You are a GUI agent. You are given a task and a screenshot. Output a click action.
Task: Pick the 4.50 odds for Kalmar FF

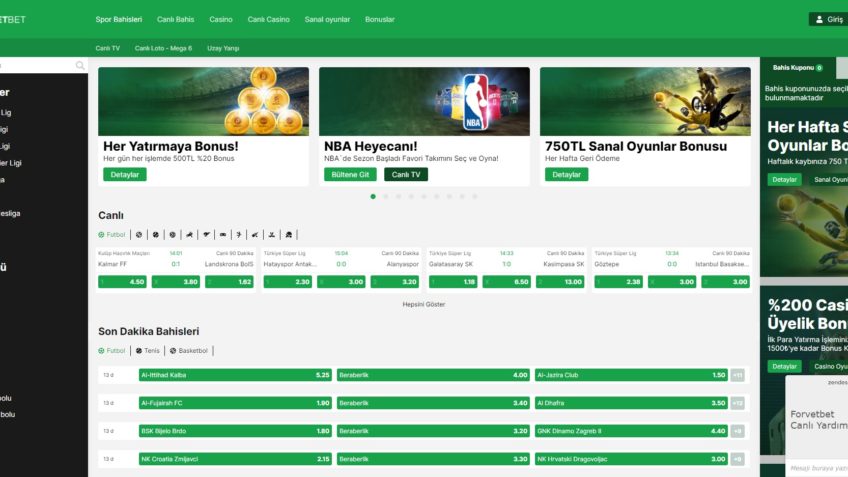123,282
